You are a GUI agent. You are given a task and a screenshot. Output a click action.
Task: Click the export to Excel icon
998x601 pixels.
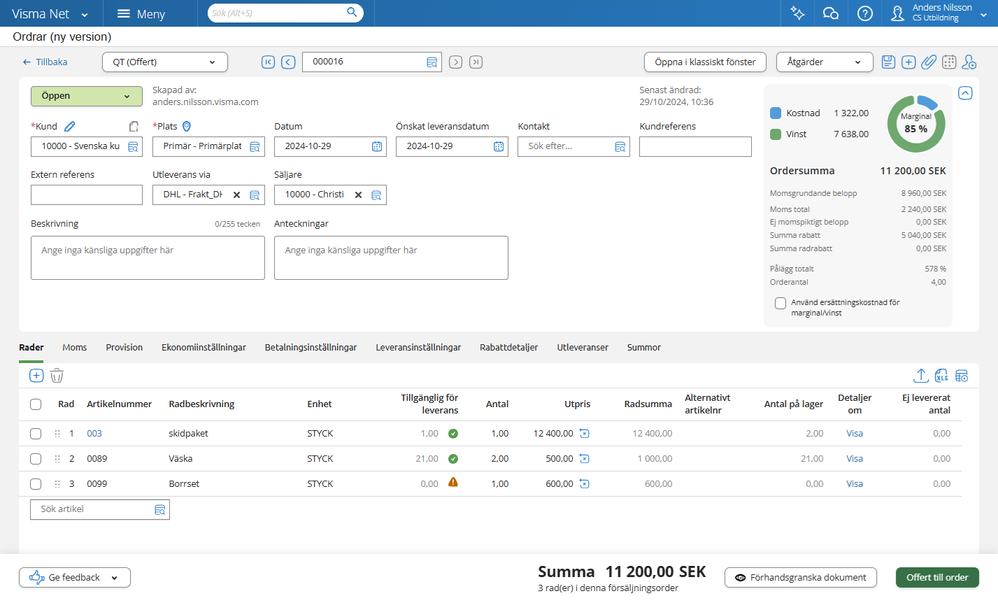coord(941,376)
